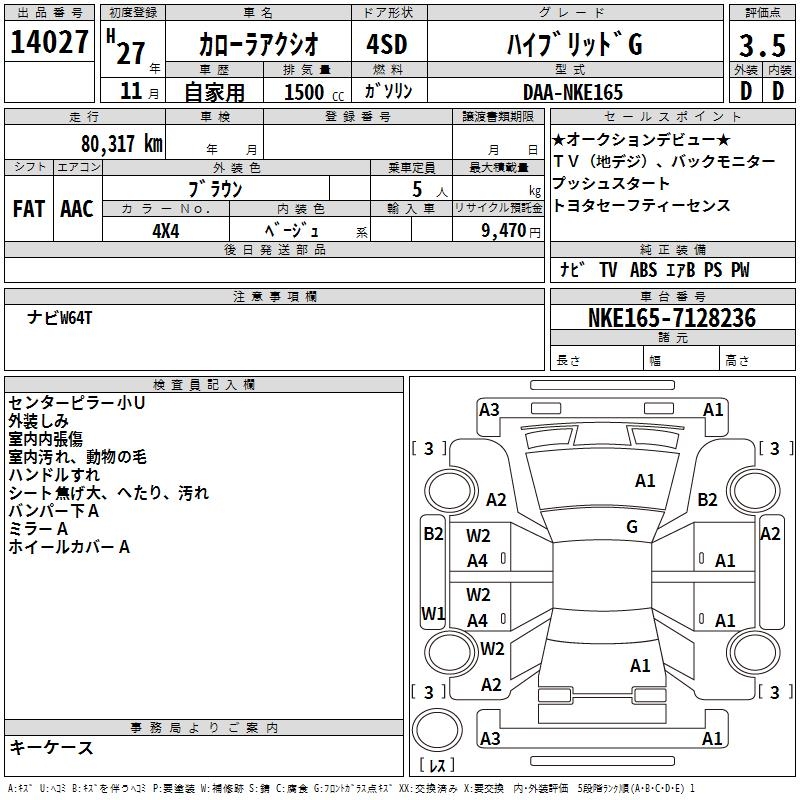
Task: Select chassis number NKE165-7128236
Action: point(672,318)
